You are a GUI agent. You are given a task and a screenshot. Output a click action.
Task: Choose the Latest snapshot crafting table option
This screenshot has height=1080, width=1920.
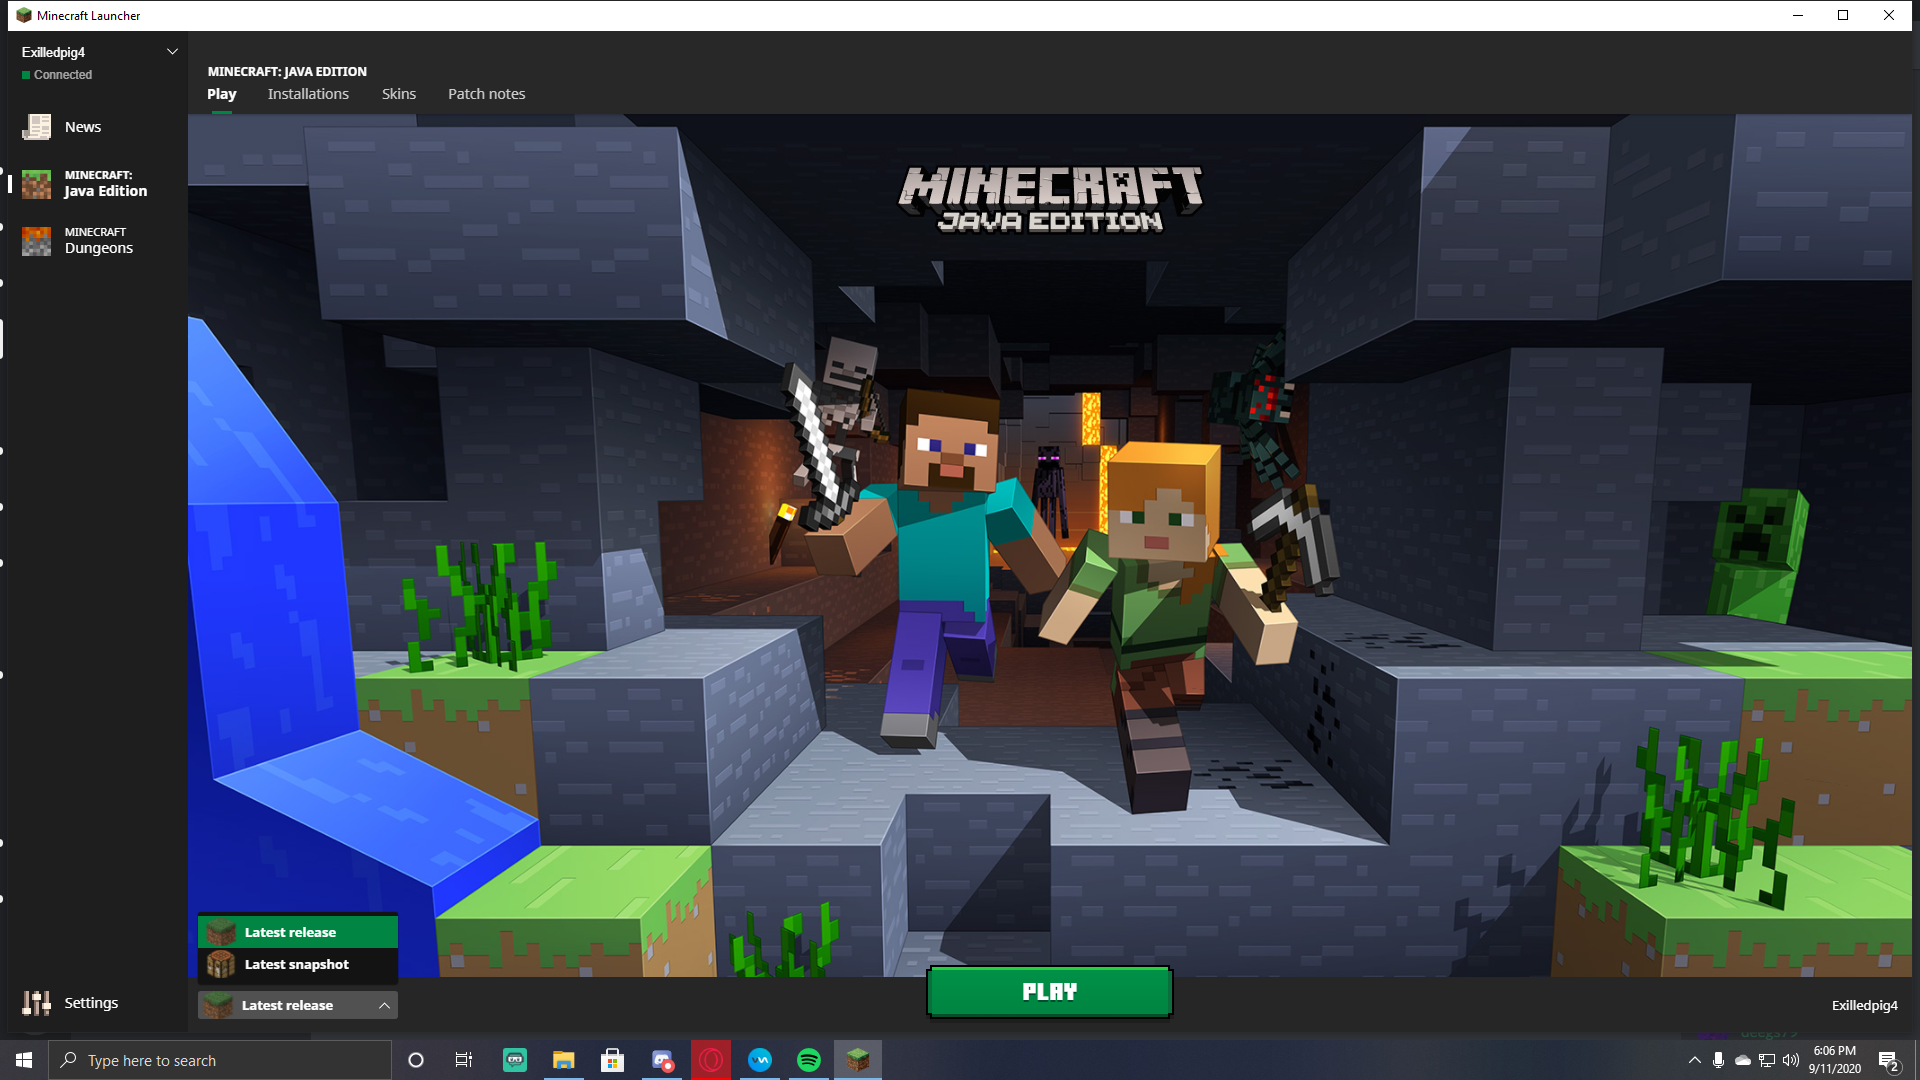[x=221, y=965]
